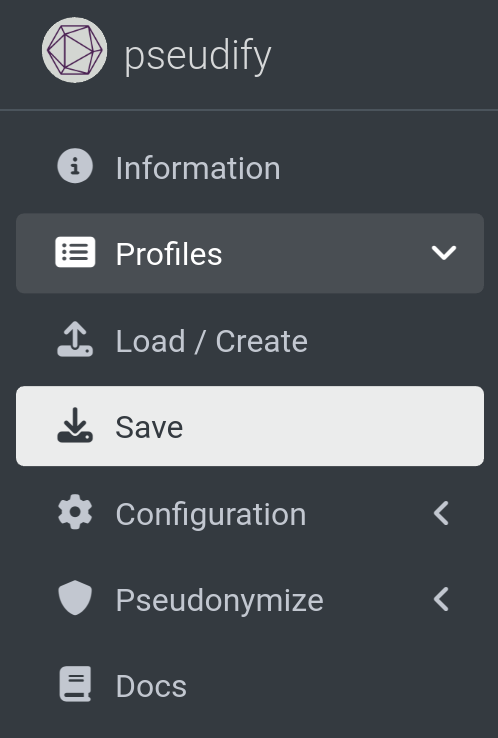
Task: Click the Pseudonymize text label
Action: pyautogui.click(x=220, y=600)
